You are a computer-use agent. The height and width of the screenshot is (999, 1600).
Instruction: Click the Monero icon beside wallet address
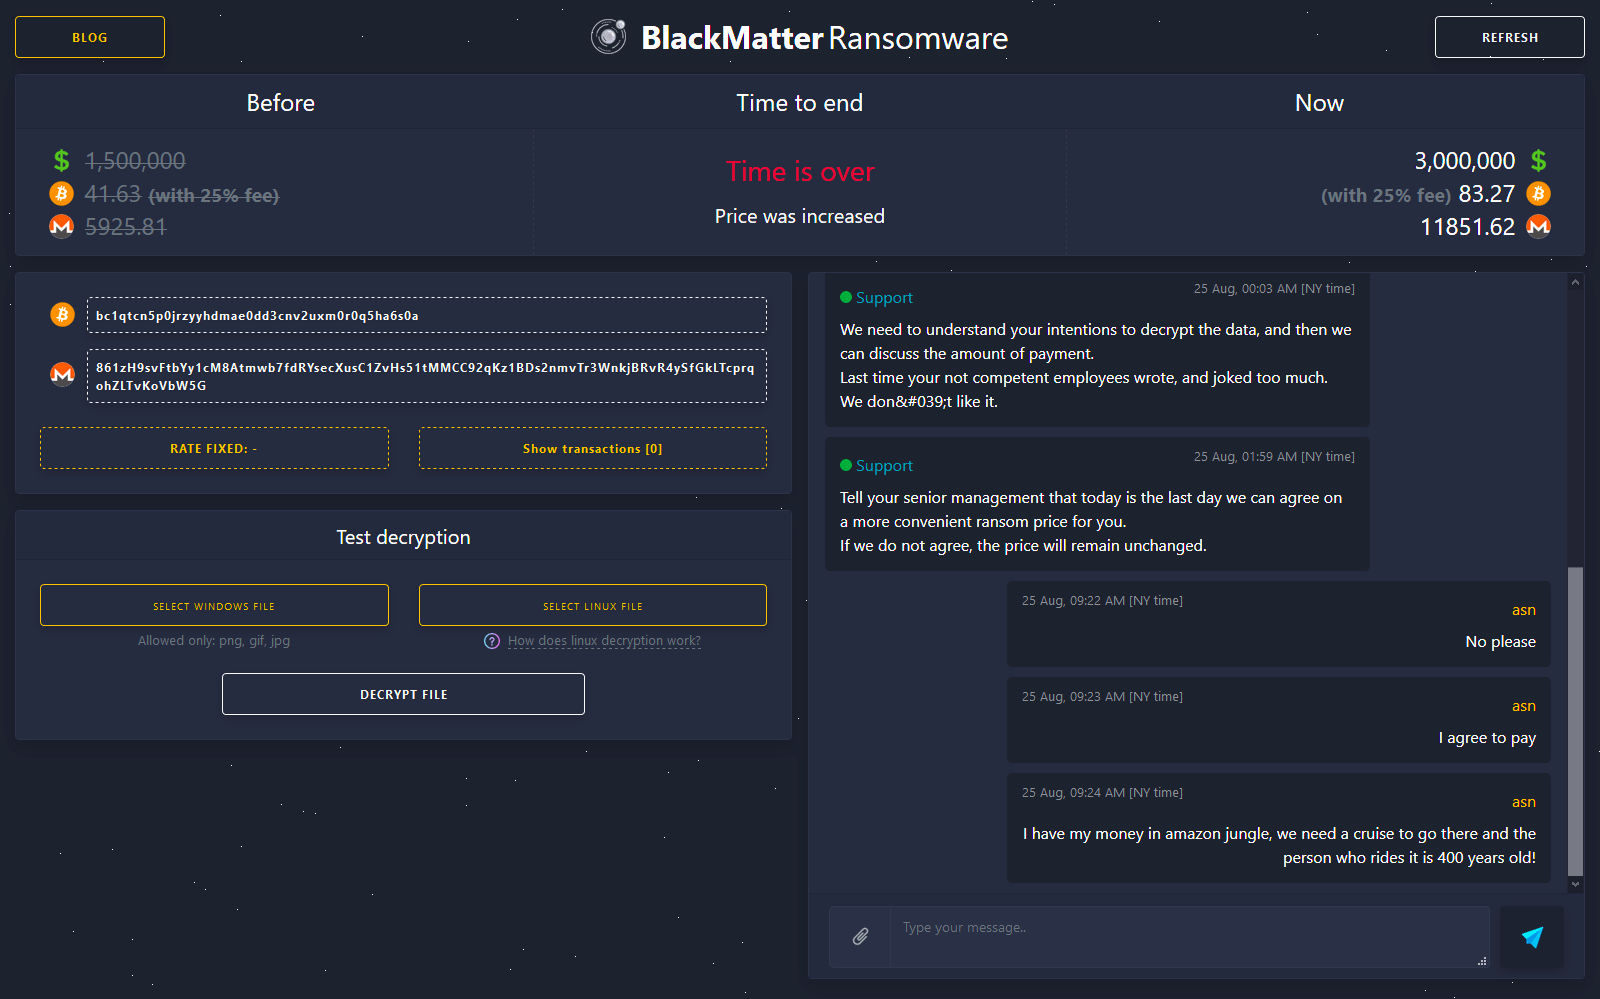pyautogui.click(x=62, y=375)
